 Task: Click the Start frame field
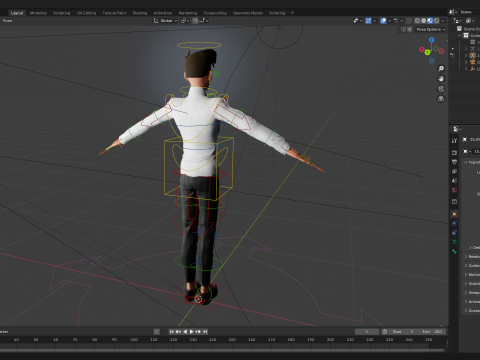403,332
